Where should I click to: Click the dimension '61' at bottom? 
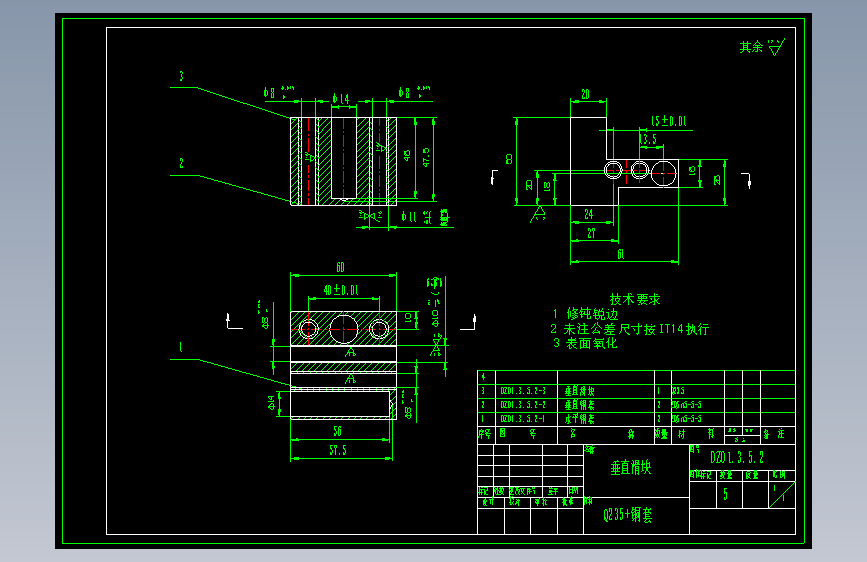pyautogui.click(x=621, y=254)
